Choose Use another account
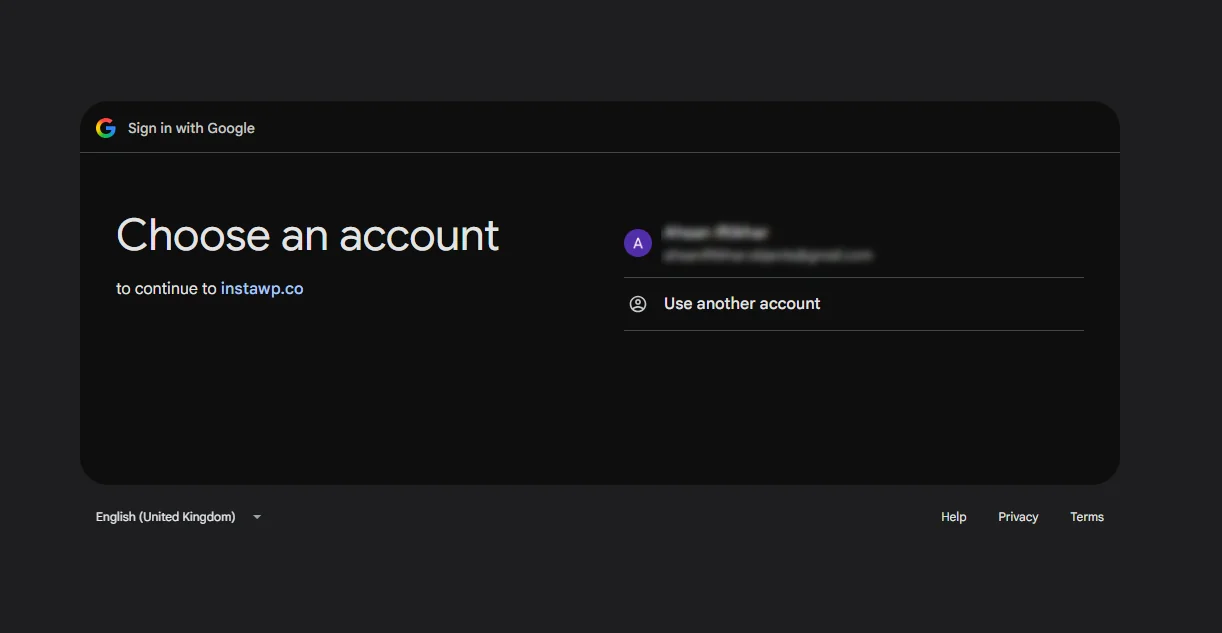This screenshot has height=633, width=1222. tap(854, 304)
